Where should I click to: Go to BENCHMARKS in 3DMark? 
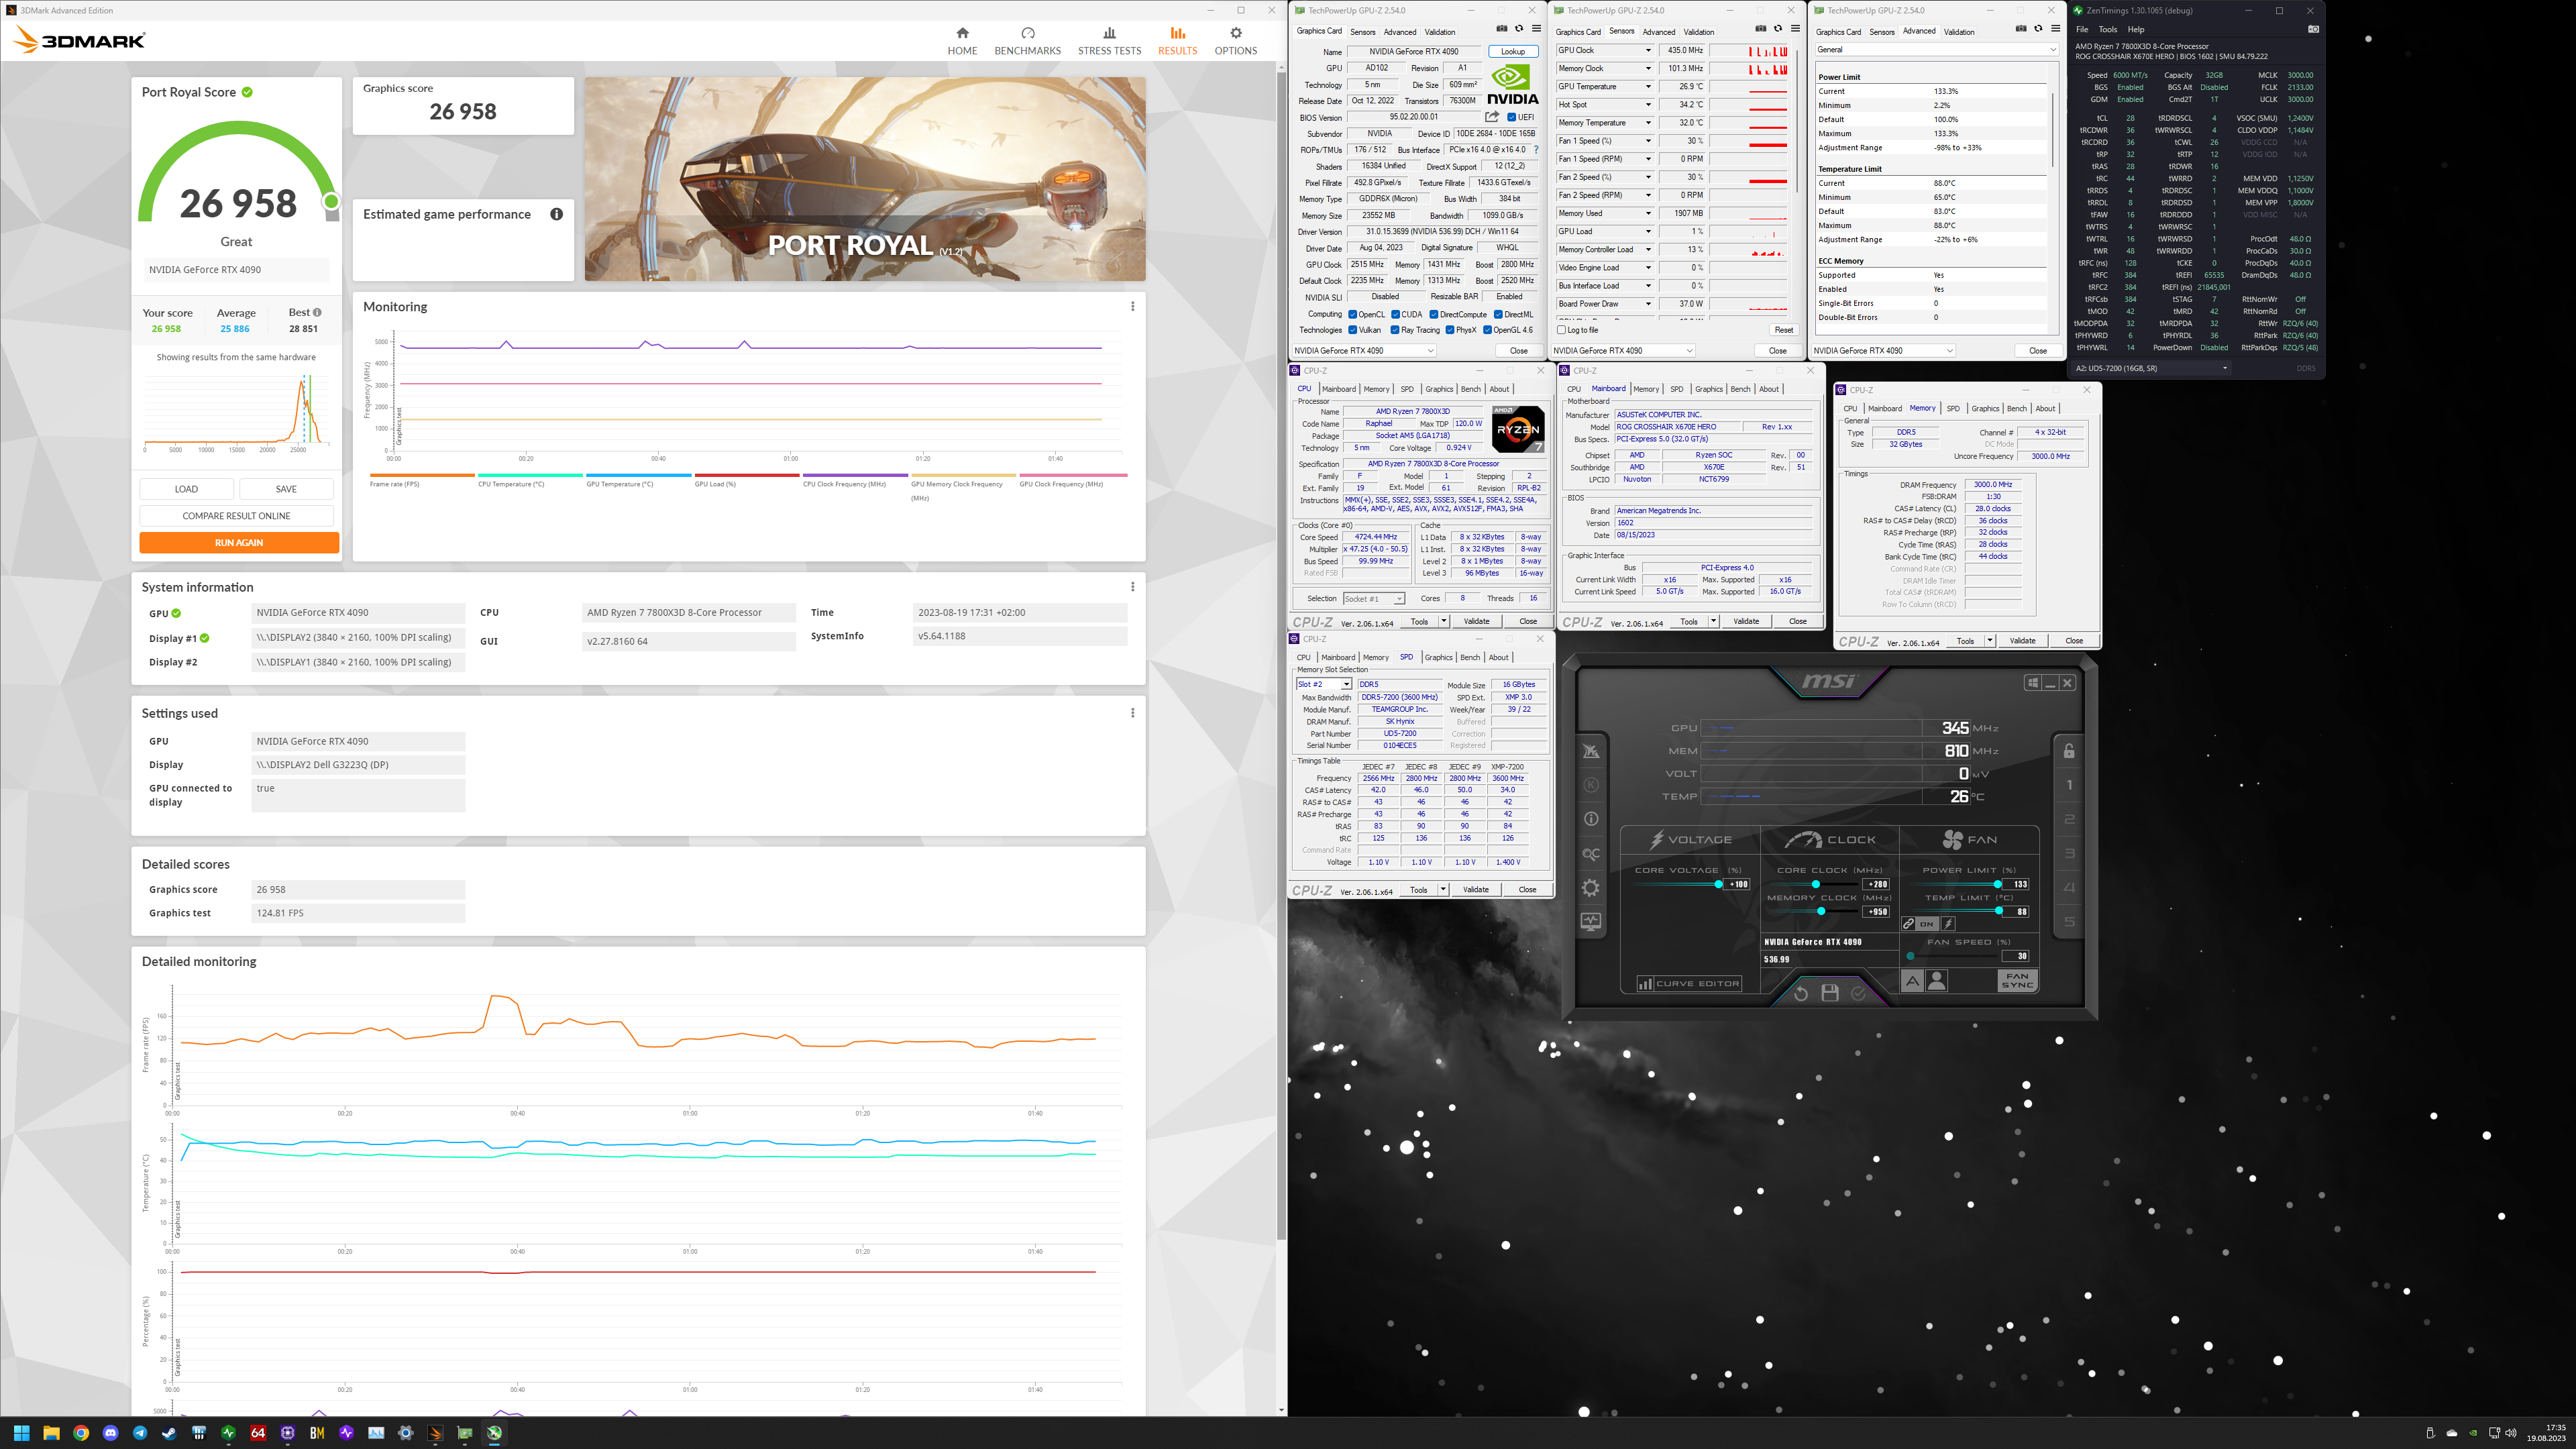(1027, 41)
